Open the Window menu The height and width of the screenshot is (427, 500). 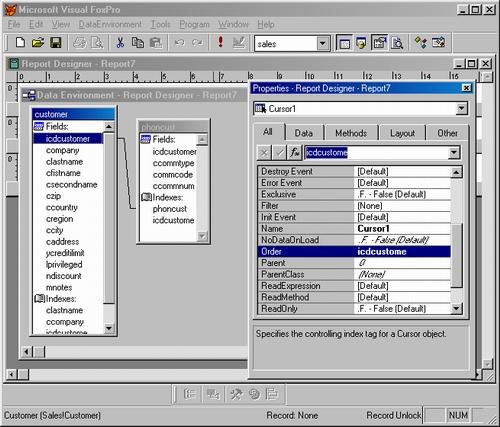(x=233, y=24)
